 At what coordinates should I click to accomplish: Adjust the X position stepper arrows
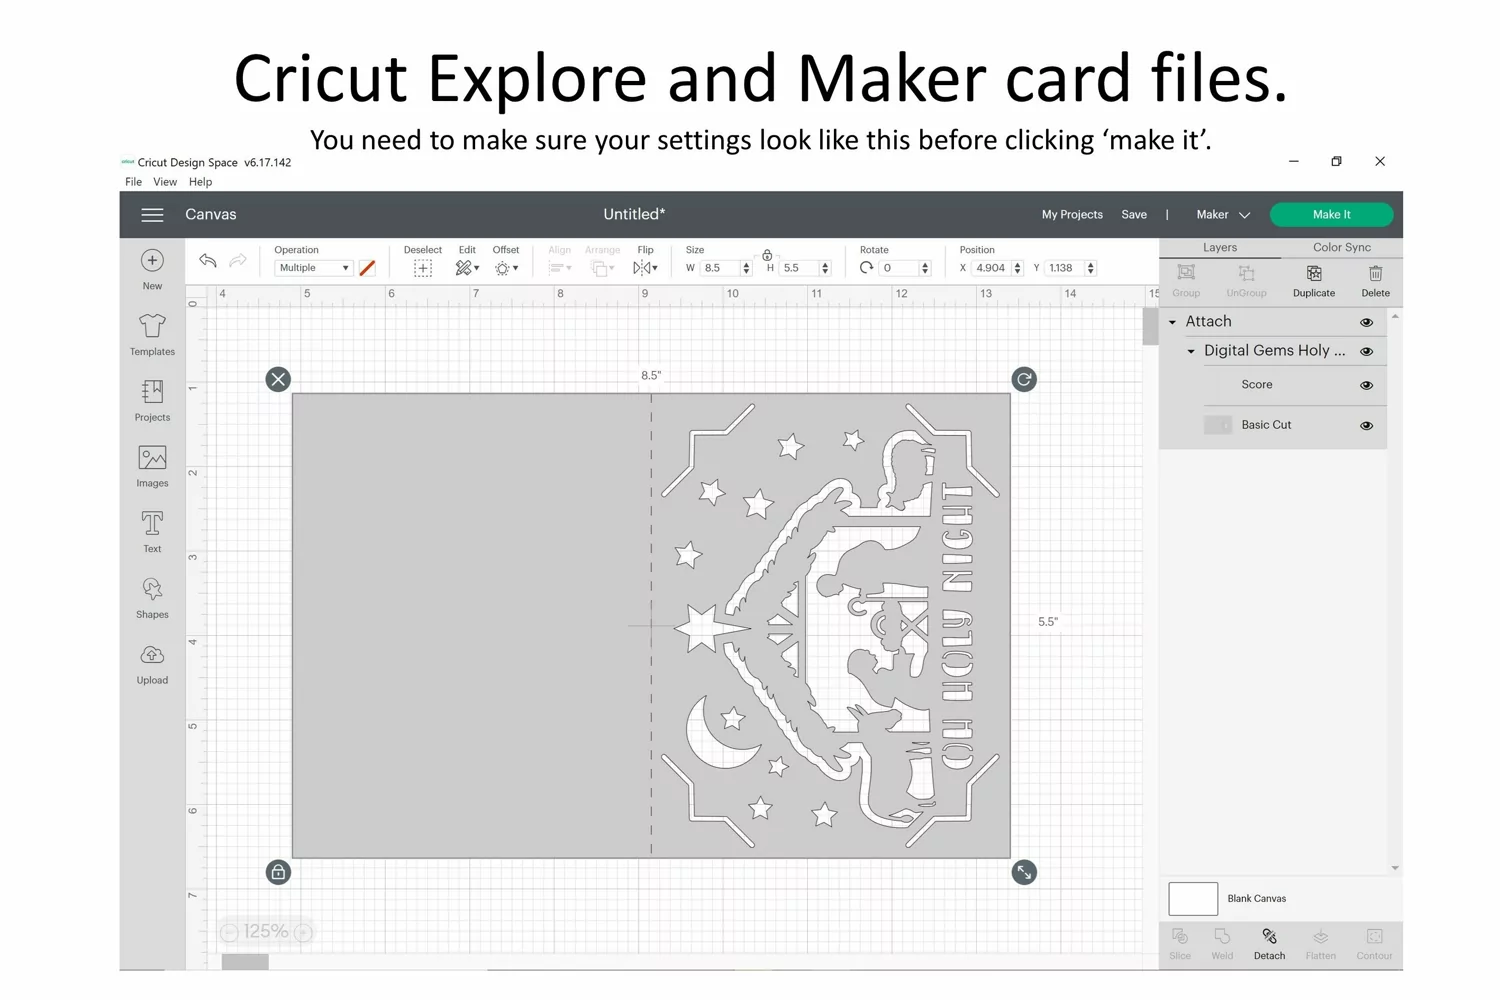click(x=1017, y=268)
